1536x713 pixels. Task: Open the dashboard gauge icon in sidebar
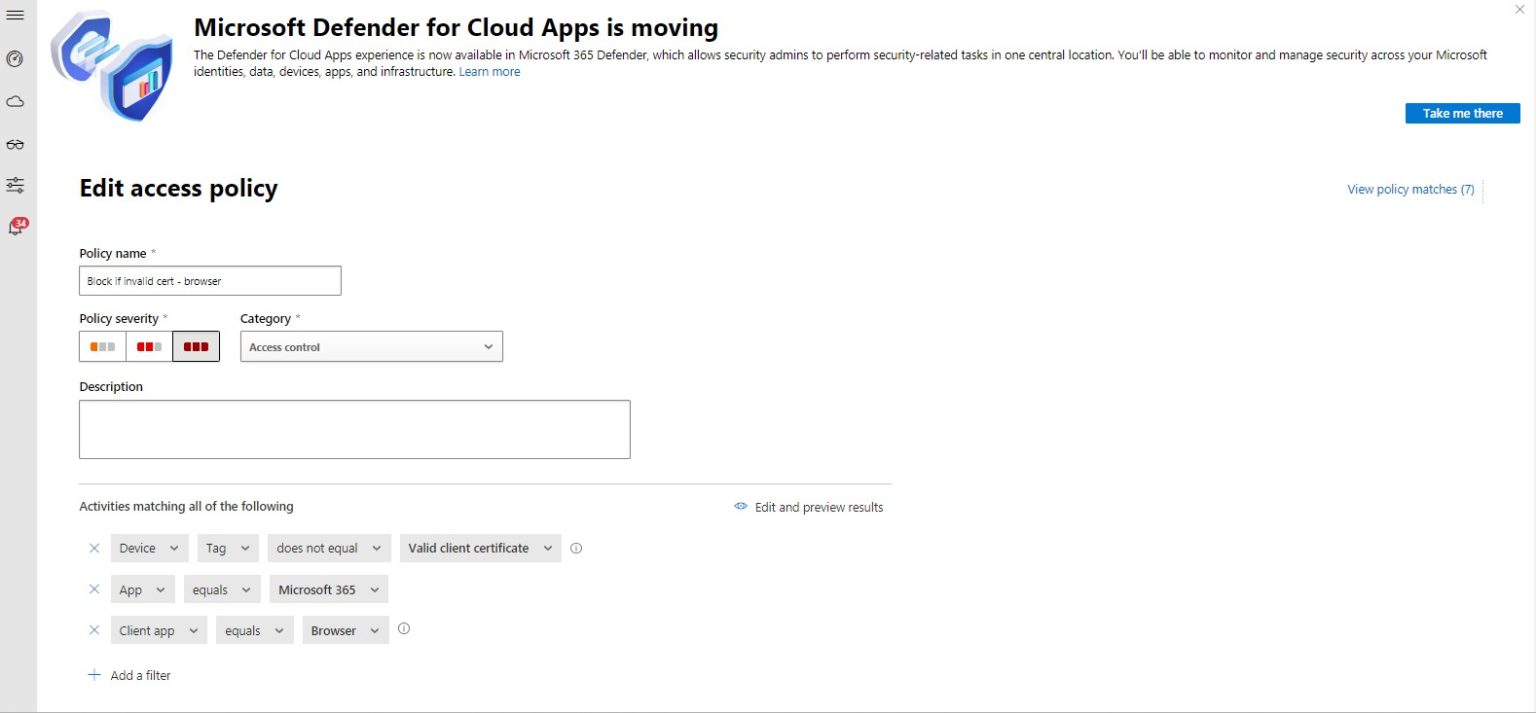pos(14,59)
